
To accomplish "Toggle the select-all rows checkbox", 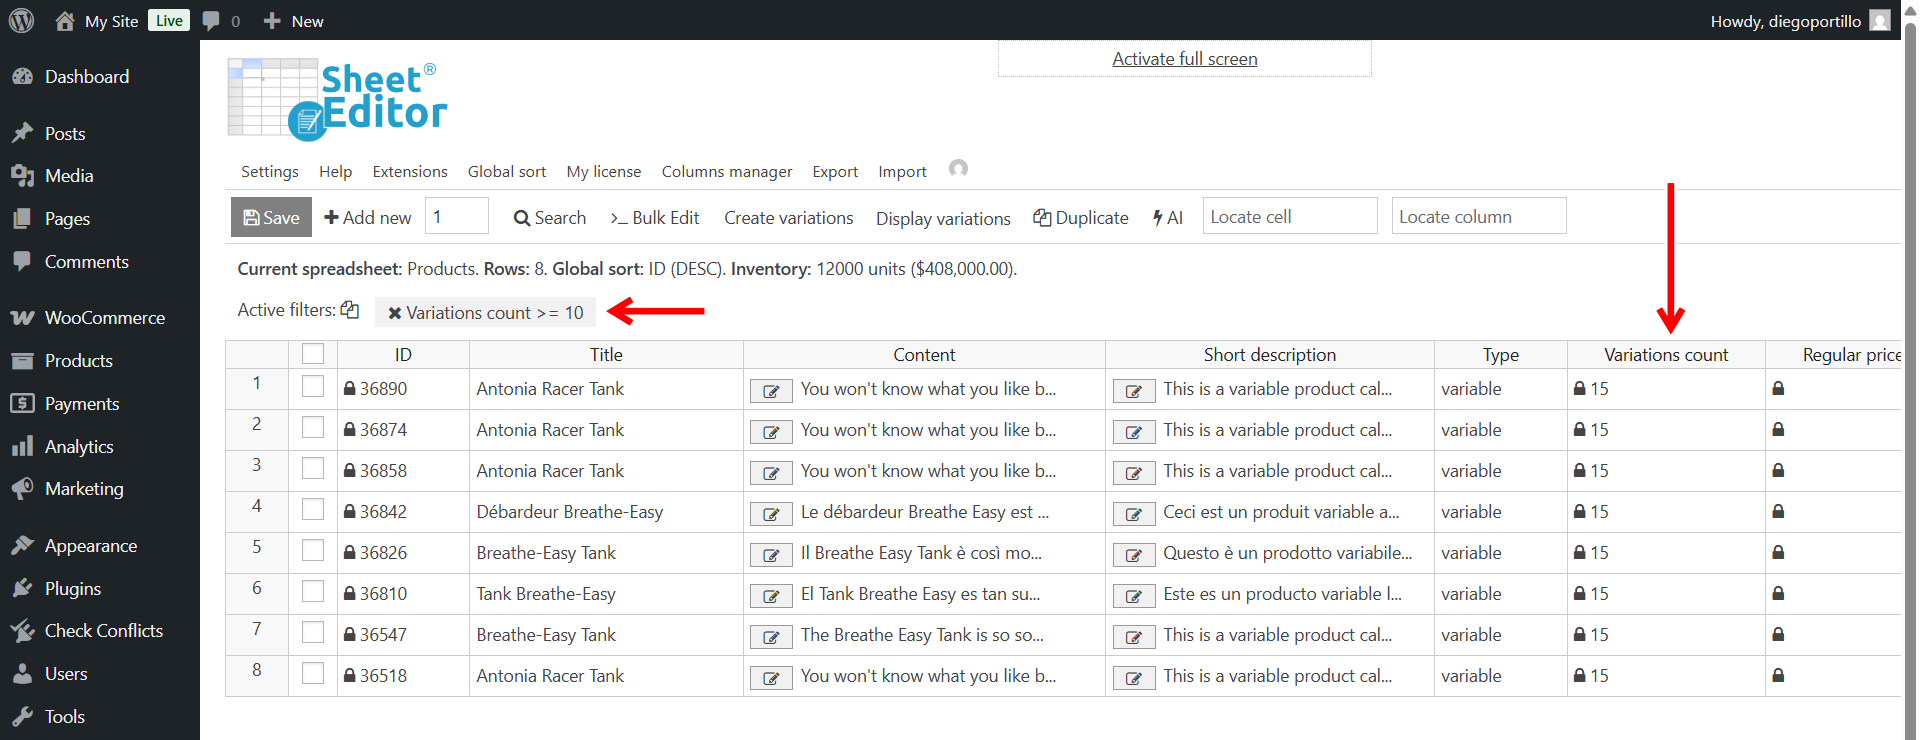I will (x=313, y=354).
